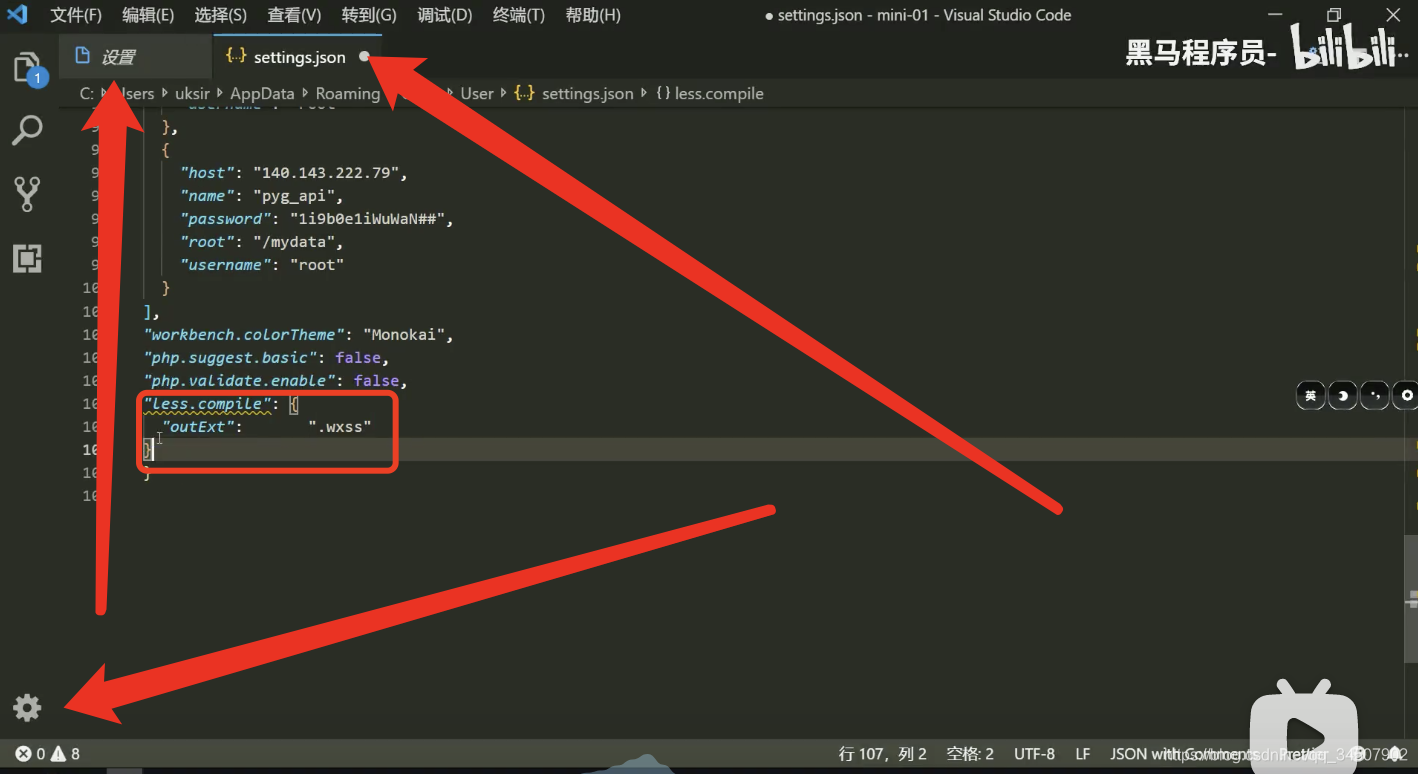Image resolution: width=1418 pixels, height=774 pixels.
Task: Expand the Roaming breadcrumb item
Action: (347, 93)
